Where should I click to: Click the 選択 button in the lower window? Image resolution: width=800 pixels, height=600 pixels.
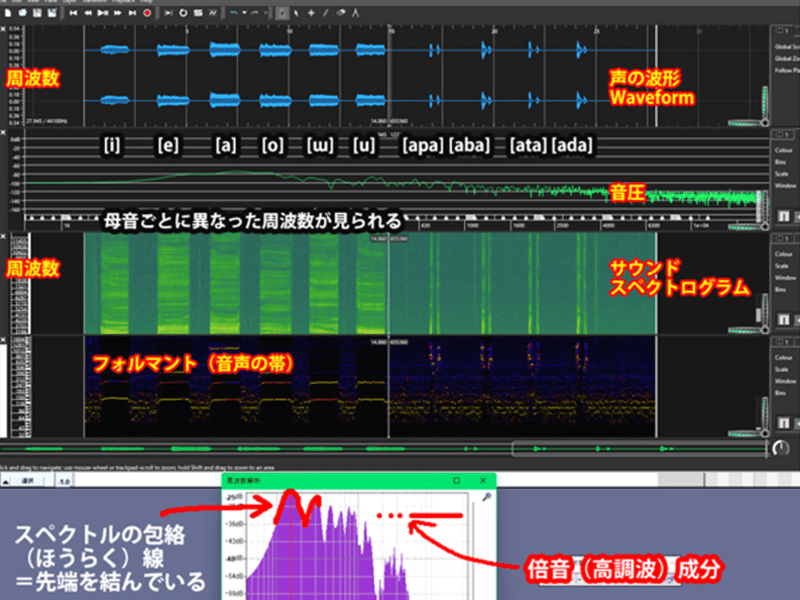28,482
